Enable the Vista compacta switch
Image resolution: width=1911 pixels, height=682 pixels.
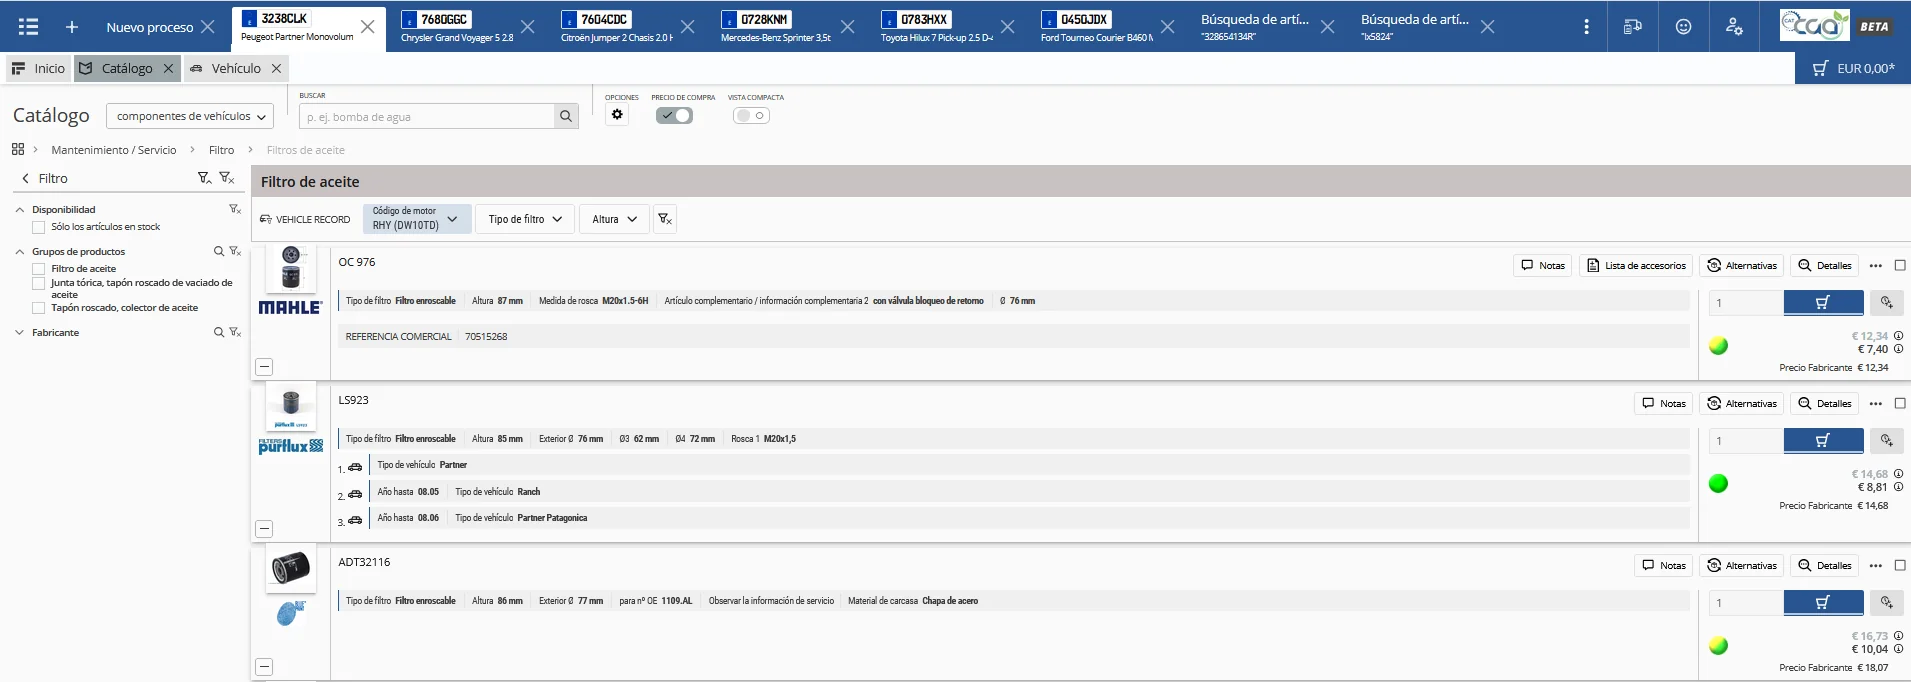coord(751,116)
